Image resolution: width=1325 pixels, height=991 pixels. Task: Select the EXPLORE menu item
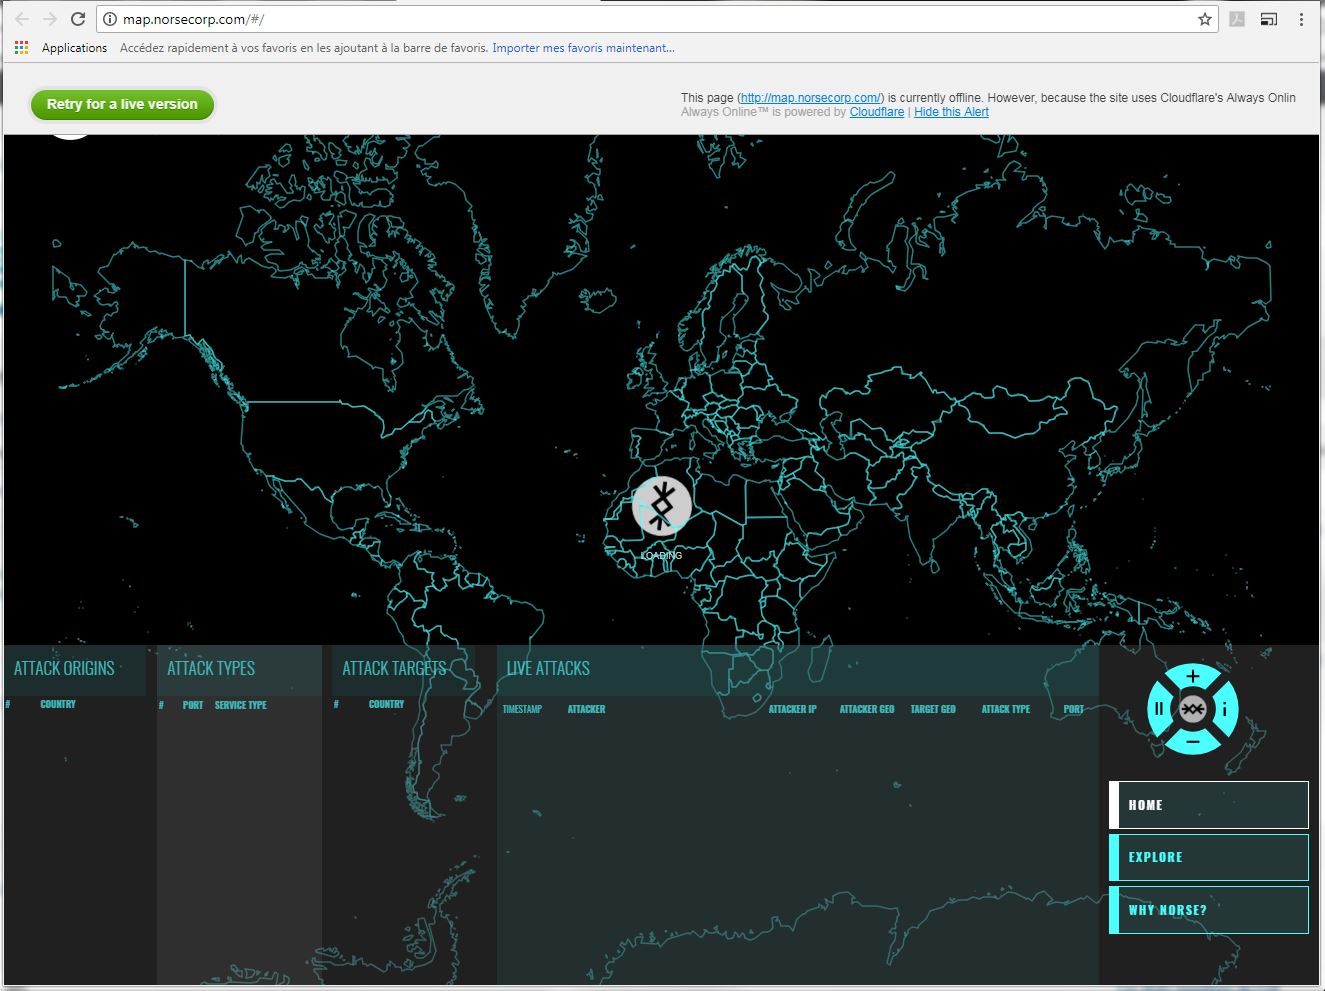pyautogui.click(x=1209, y=857)
